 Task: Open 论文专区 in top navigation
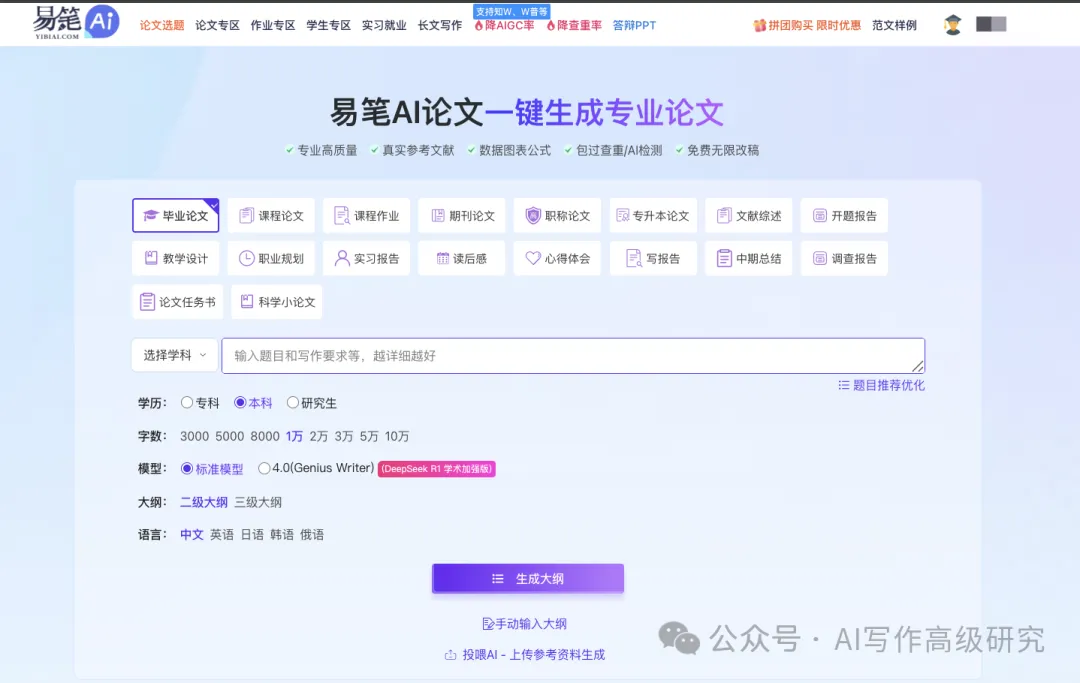(x=217, y=25)
